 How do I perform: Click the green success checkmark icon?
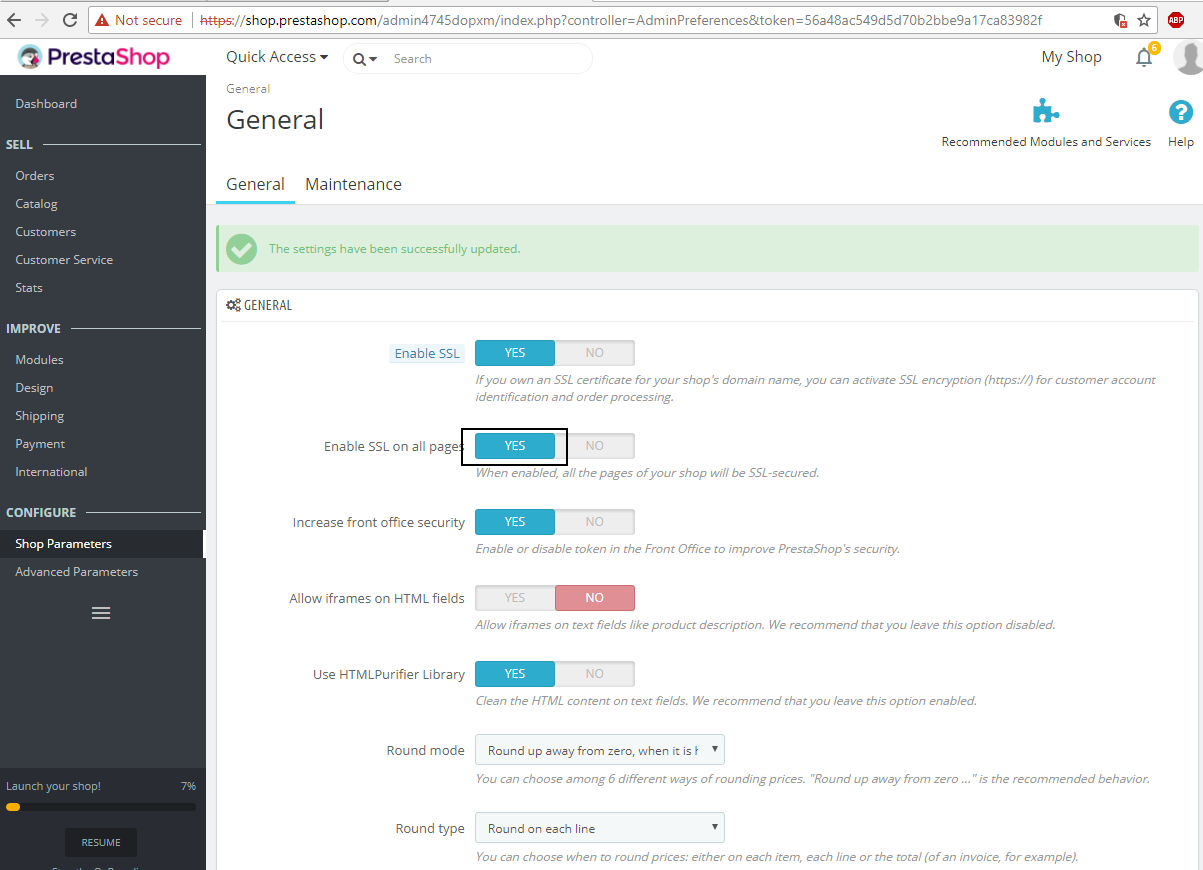click(241, 249)
